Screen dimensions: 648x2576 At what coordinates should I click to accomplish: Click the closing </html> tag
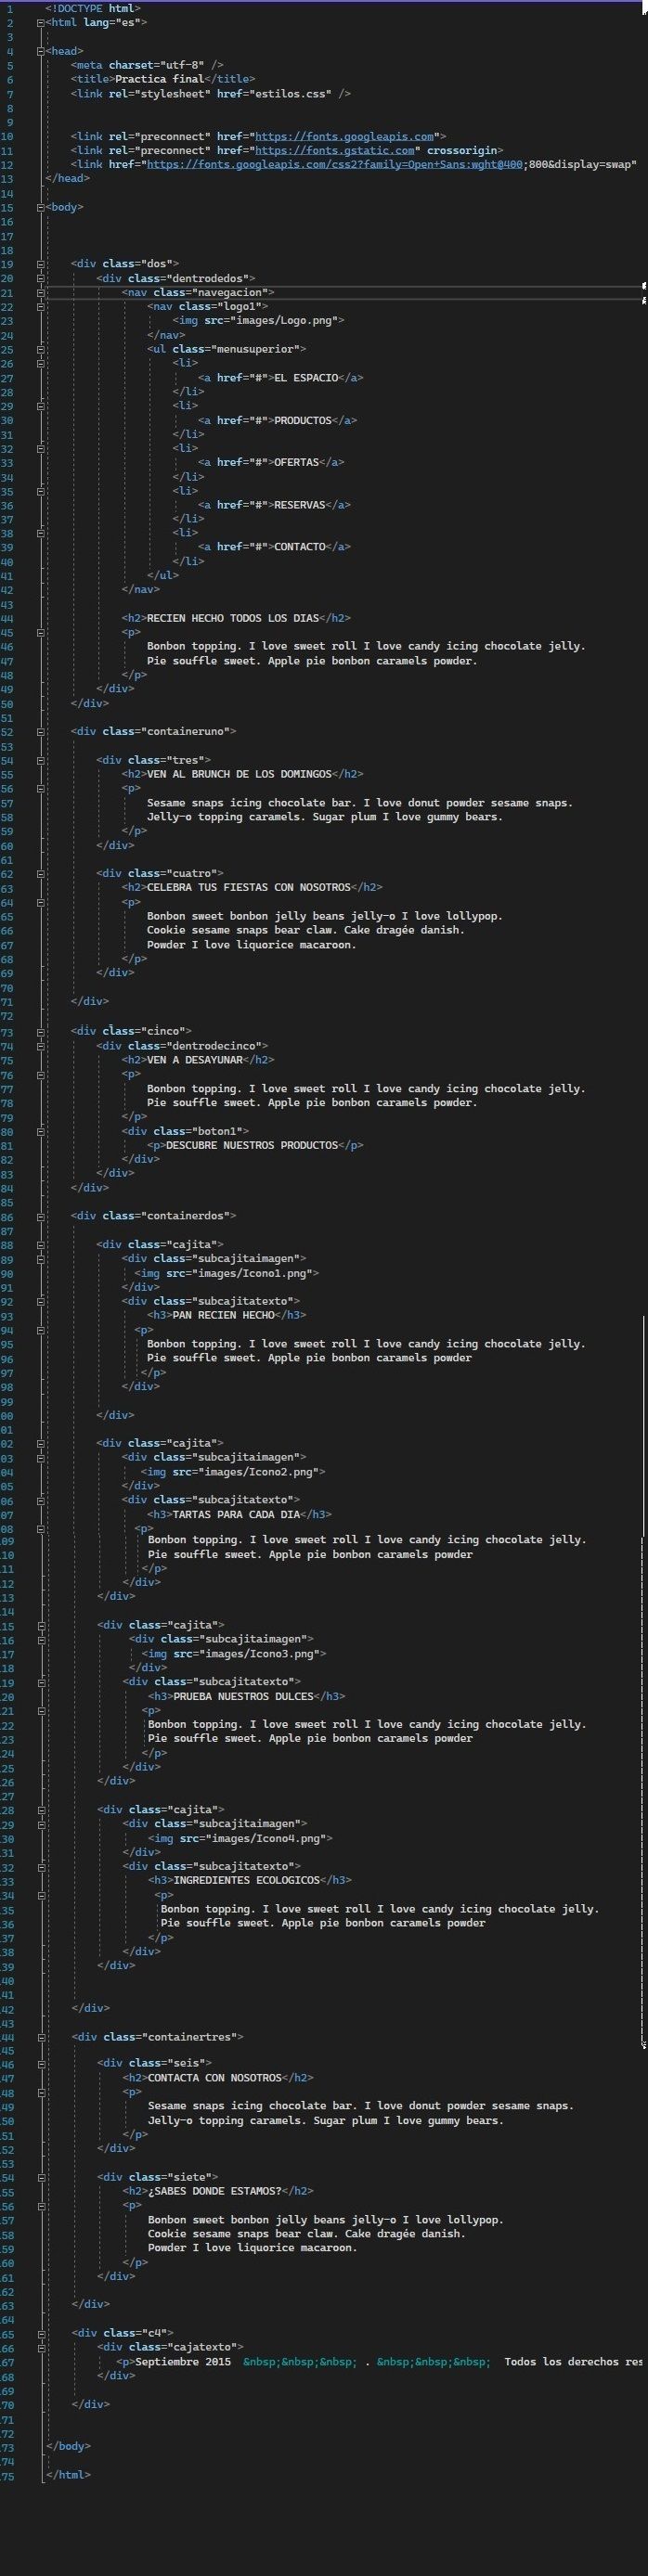click(x=68, y=2474)
